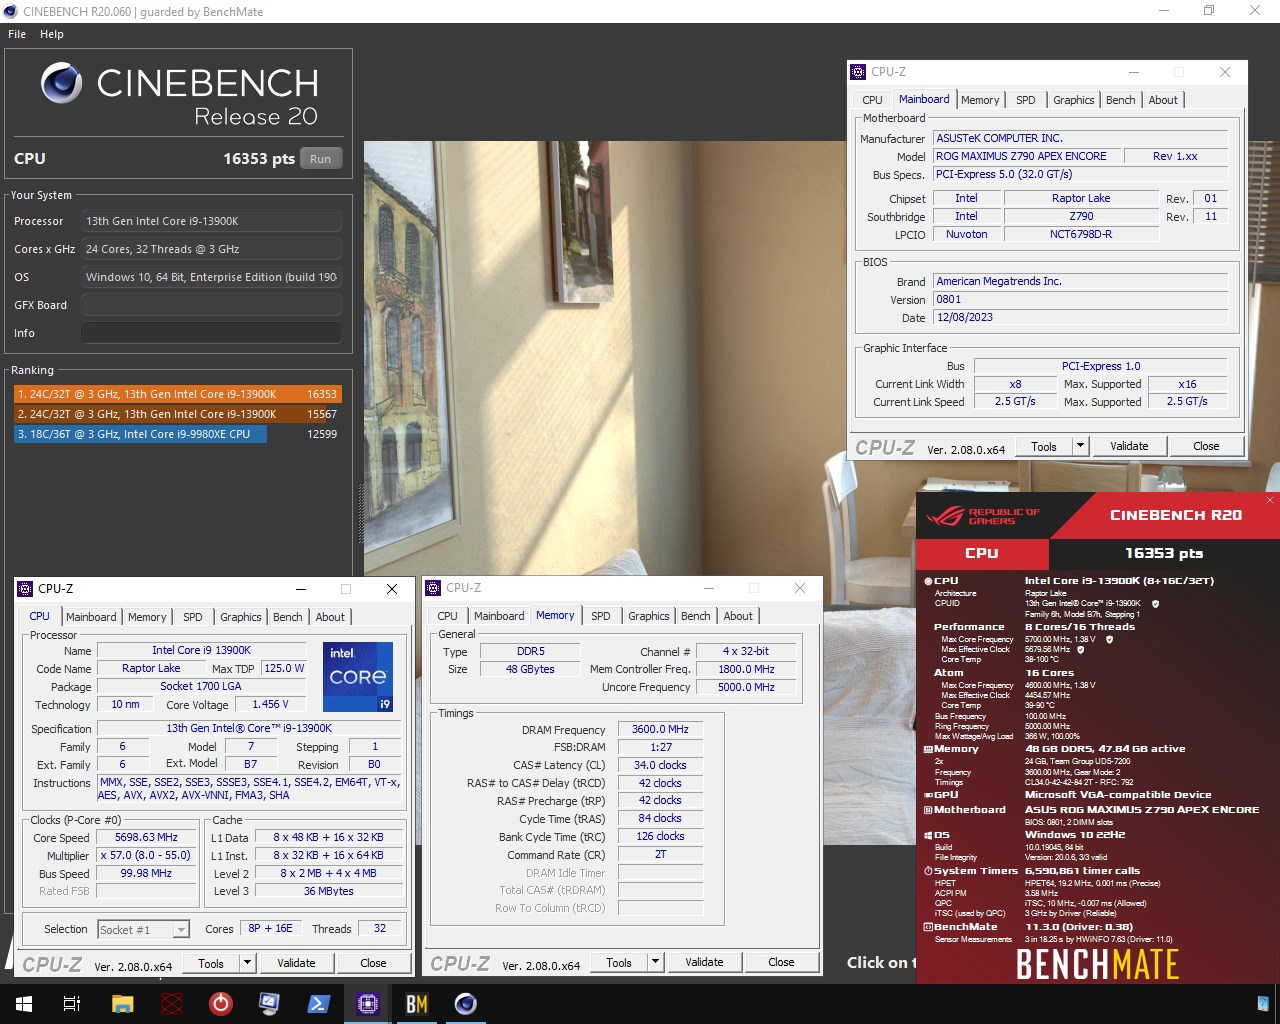The width and height of the screenshot is (1280, 1024).
Task: Open Task View from the taskbar
Action: coord(72,1003)
